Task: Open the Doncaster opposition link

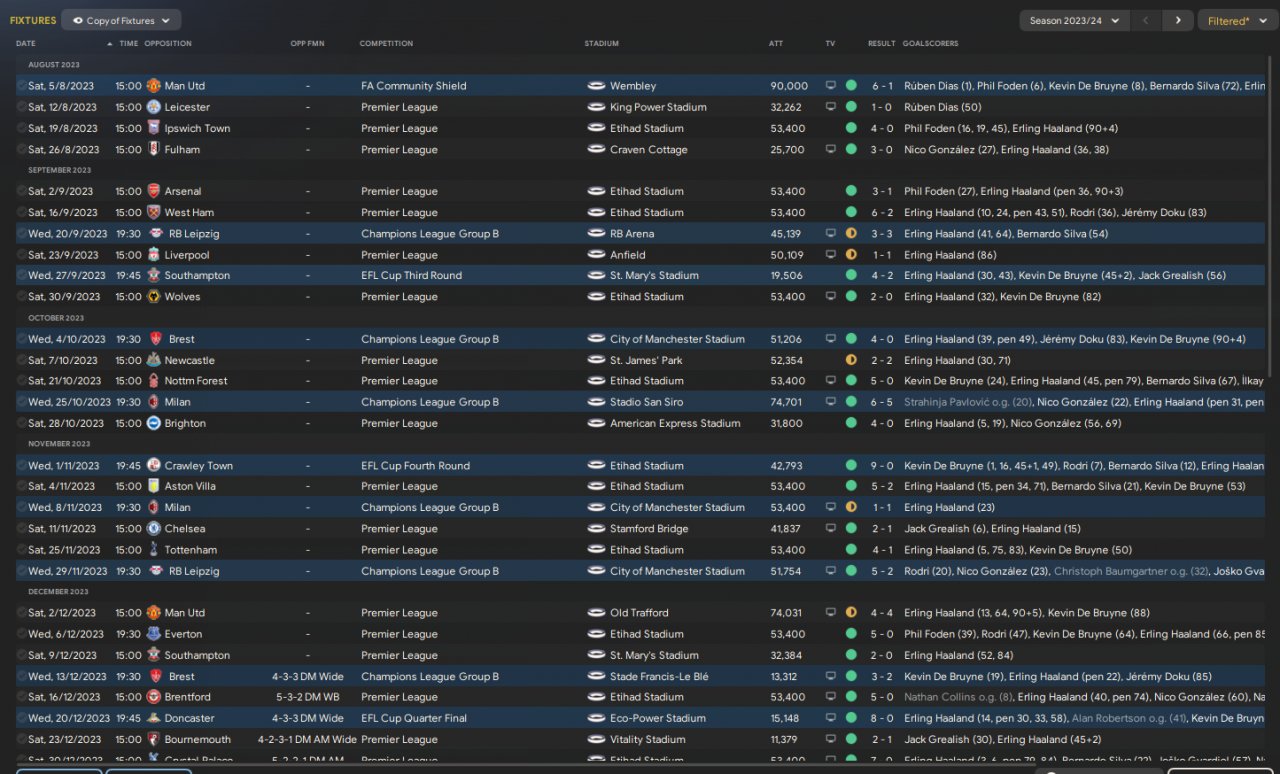Action: (190, 718)
